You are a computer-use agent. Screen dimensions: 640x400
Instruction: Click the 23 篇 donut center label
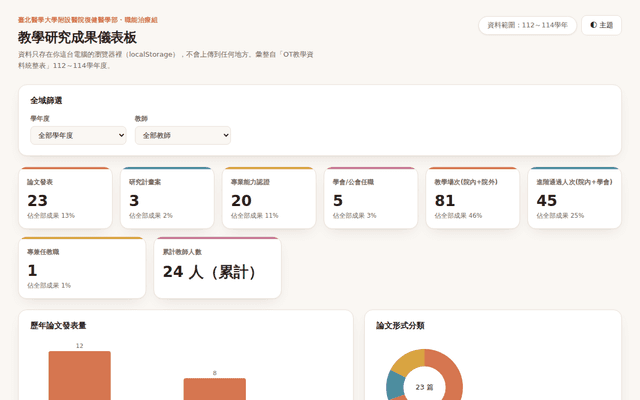click(x=424, y=387)
